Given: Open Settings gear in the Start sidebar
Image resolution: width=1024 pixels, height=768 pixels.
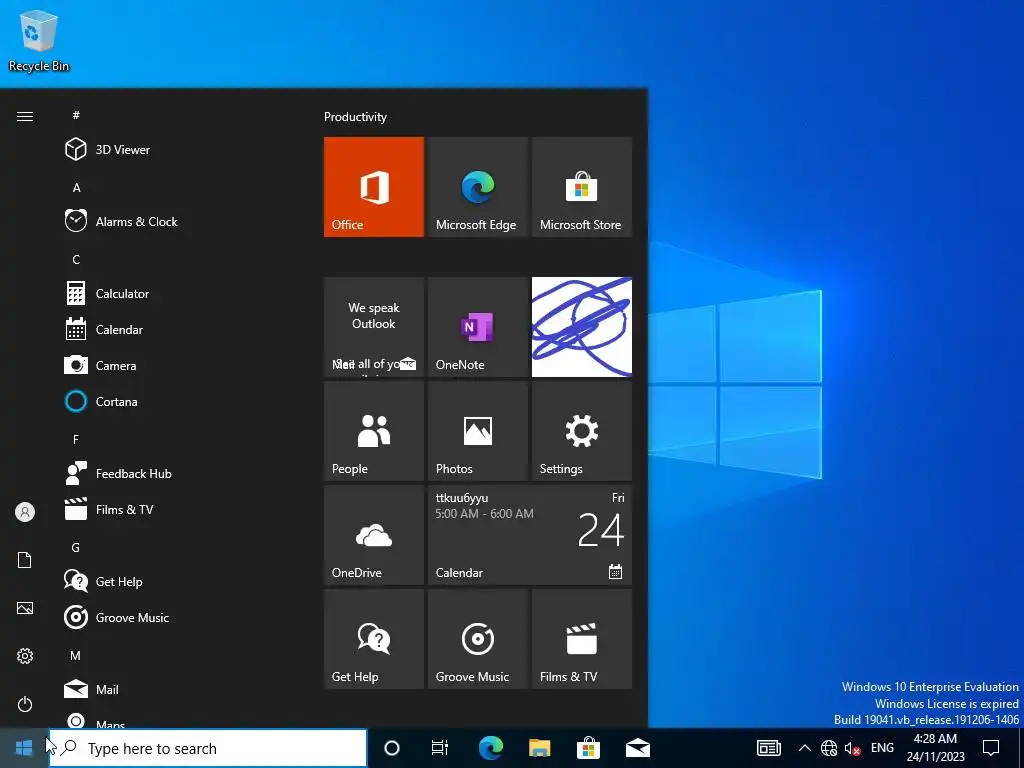Looking at the screenshot, I should click(25, 656).
